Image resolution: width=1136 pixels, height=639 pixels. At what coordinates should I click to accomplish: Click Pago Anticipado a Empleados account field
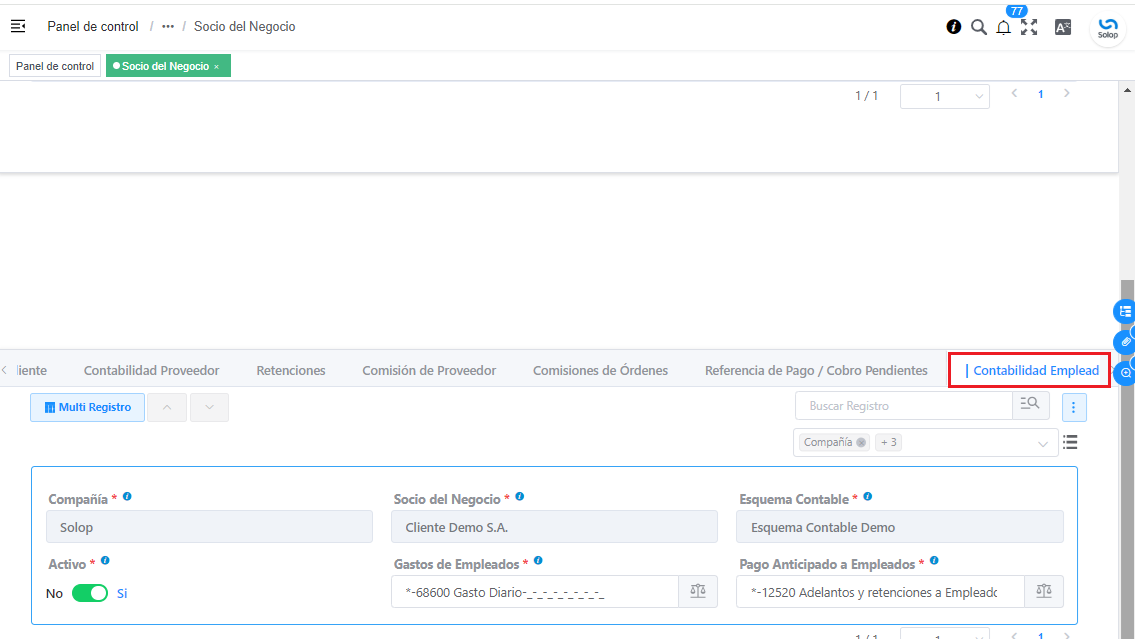click(880, 592)
